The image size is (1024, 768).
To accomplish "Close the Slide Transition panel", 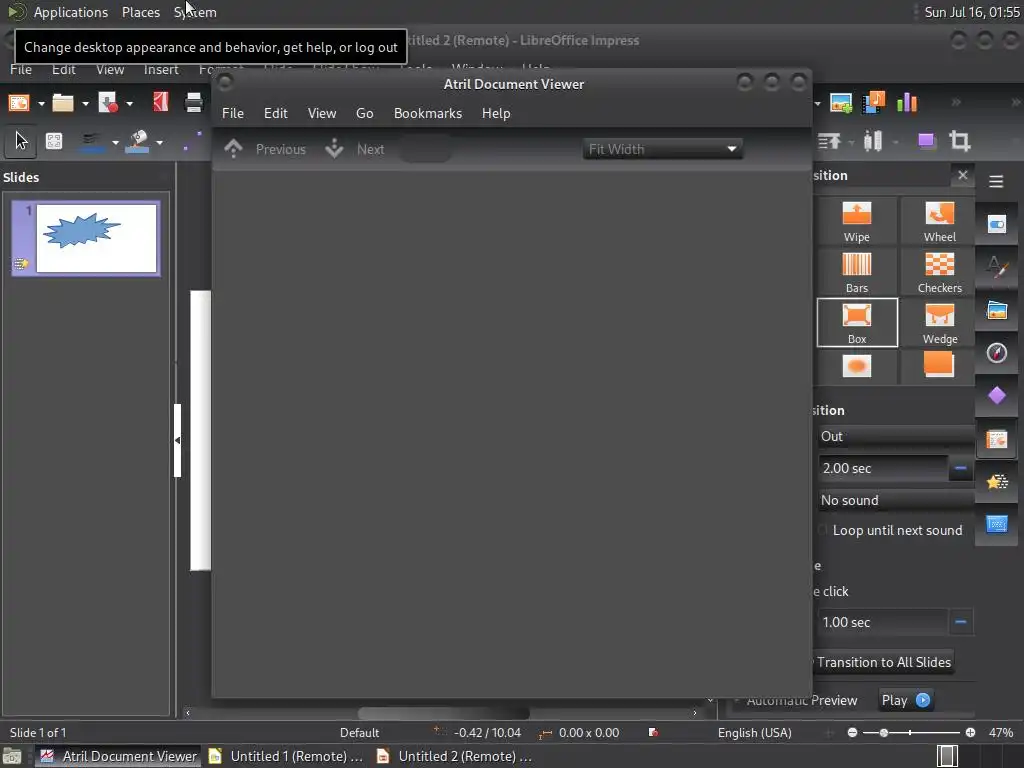I will point(963,175).
